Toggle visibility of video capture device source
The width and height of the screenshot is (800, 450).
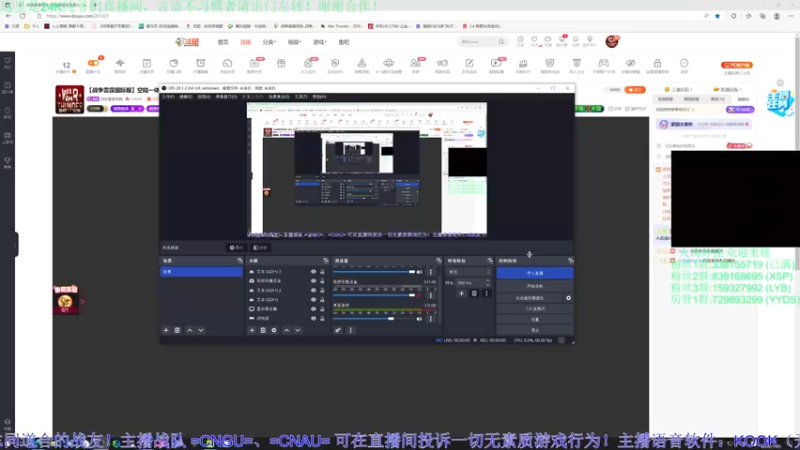point(313,281)
